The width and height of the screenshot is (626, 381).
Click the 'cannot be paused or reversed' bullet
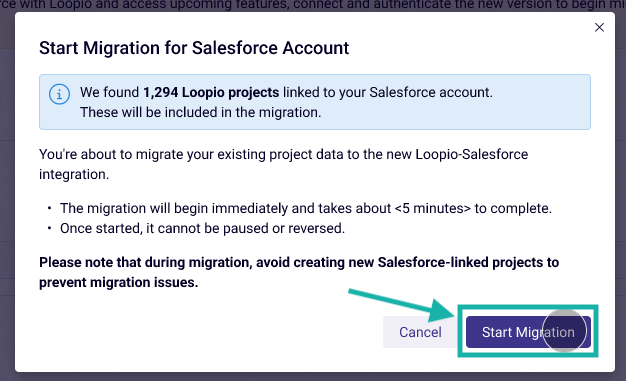[202, 228]
